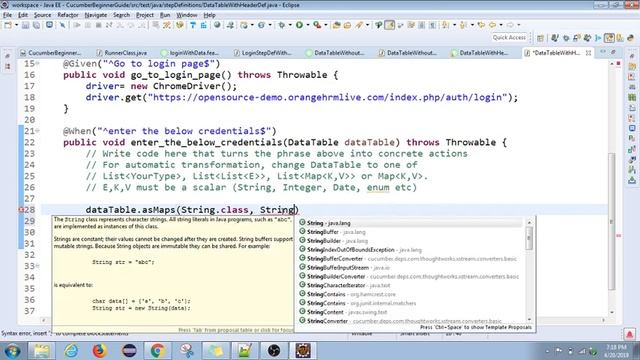Screen dimensions: 640x360
Task: Switch to the highlighted Java EE perspective
Action: coord(609,38)
